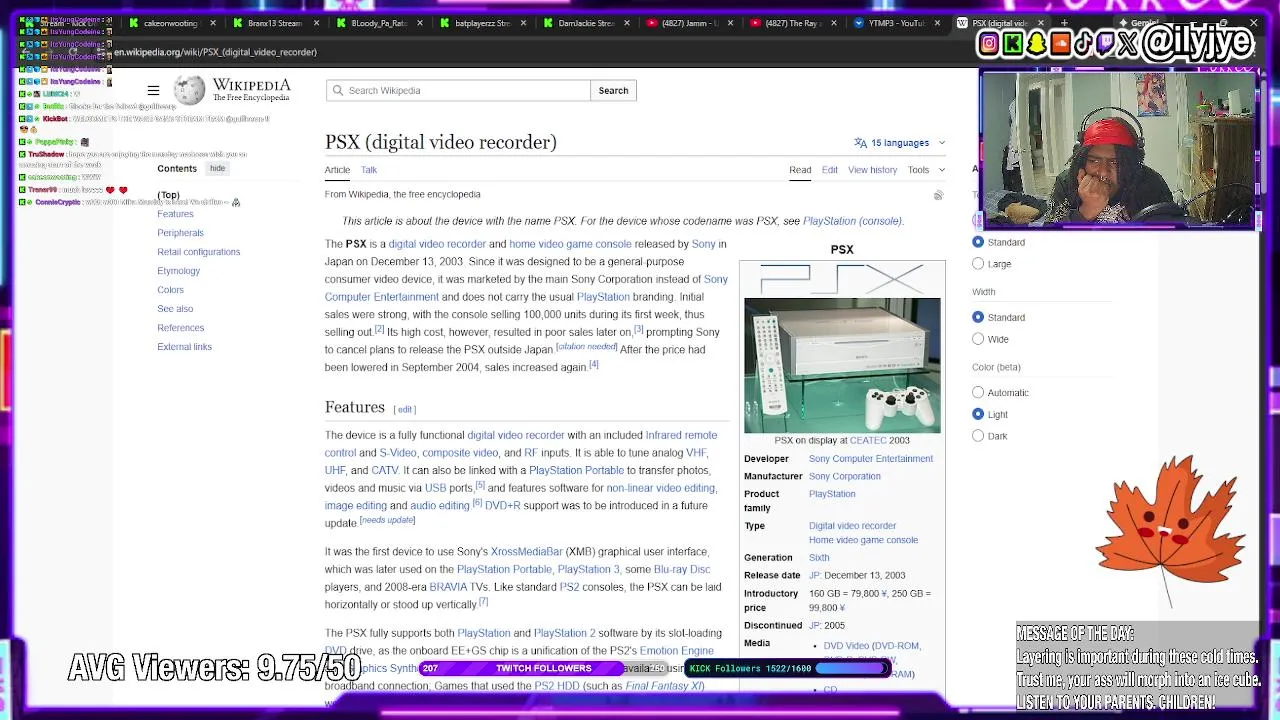This screenshot has width=1280, height=720.
Task: Open the Final Fantasy XI link
Action: click(x=664, y=686)
